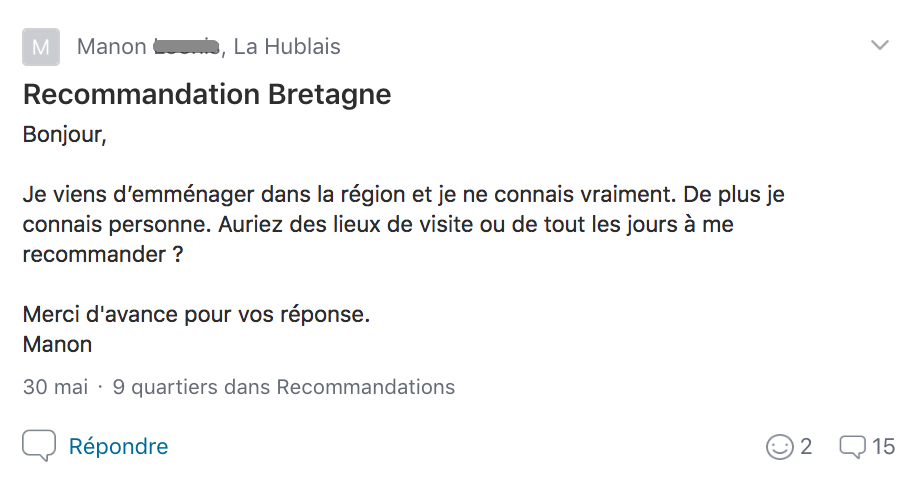Open the post options chevron menu
Viewport: 920px width, 484px height.
tap(880, 45)
